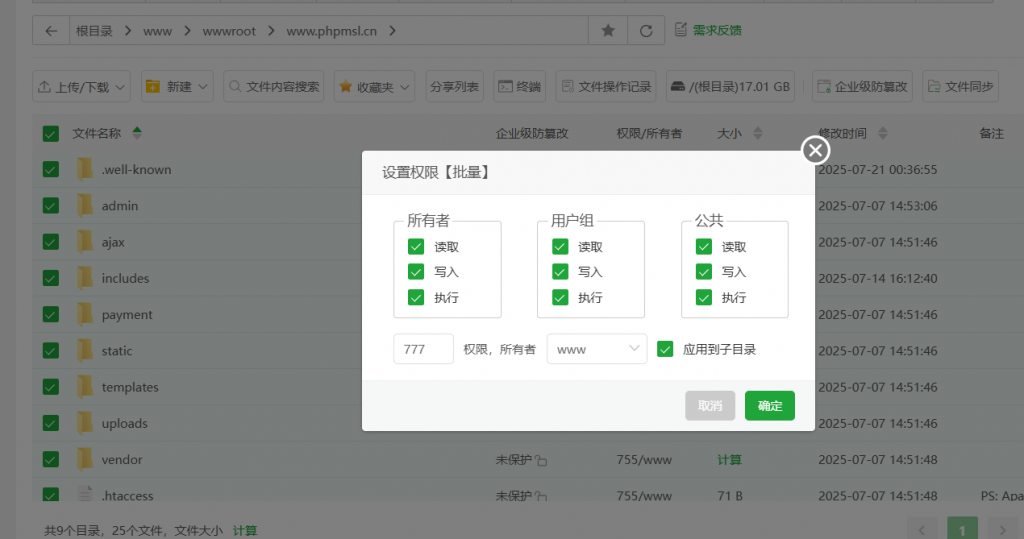Click the lock icon in vendor row
This screenshot has width=1024, height=539.
pos(541,461)
